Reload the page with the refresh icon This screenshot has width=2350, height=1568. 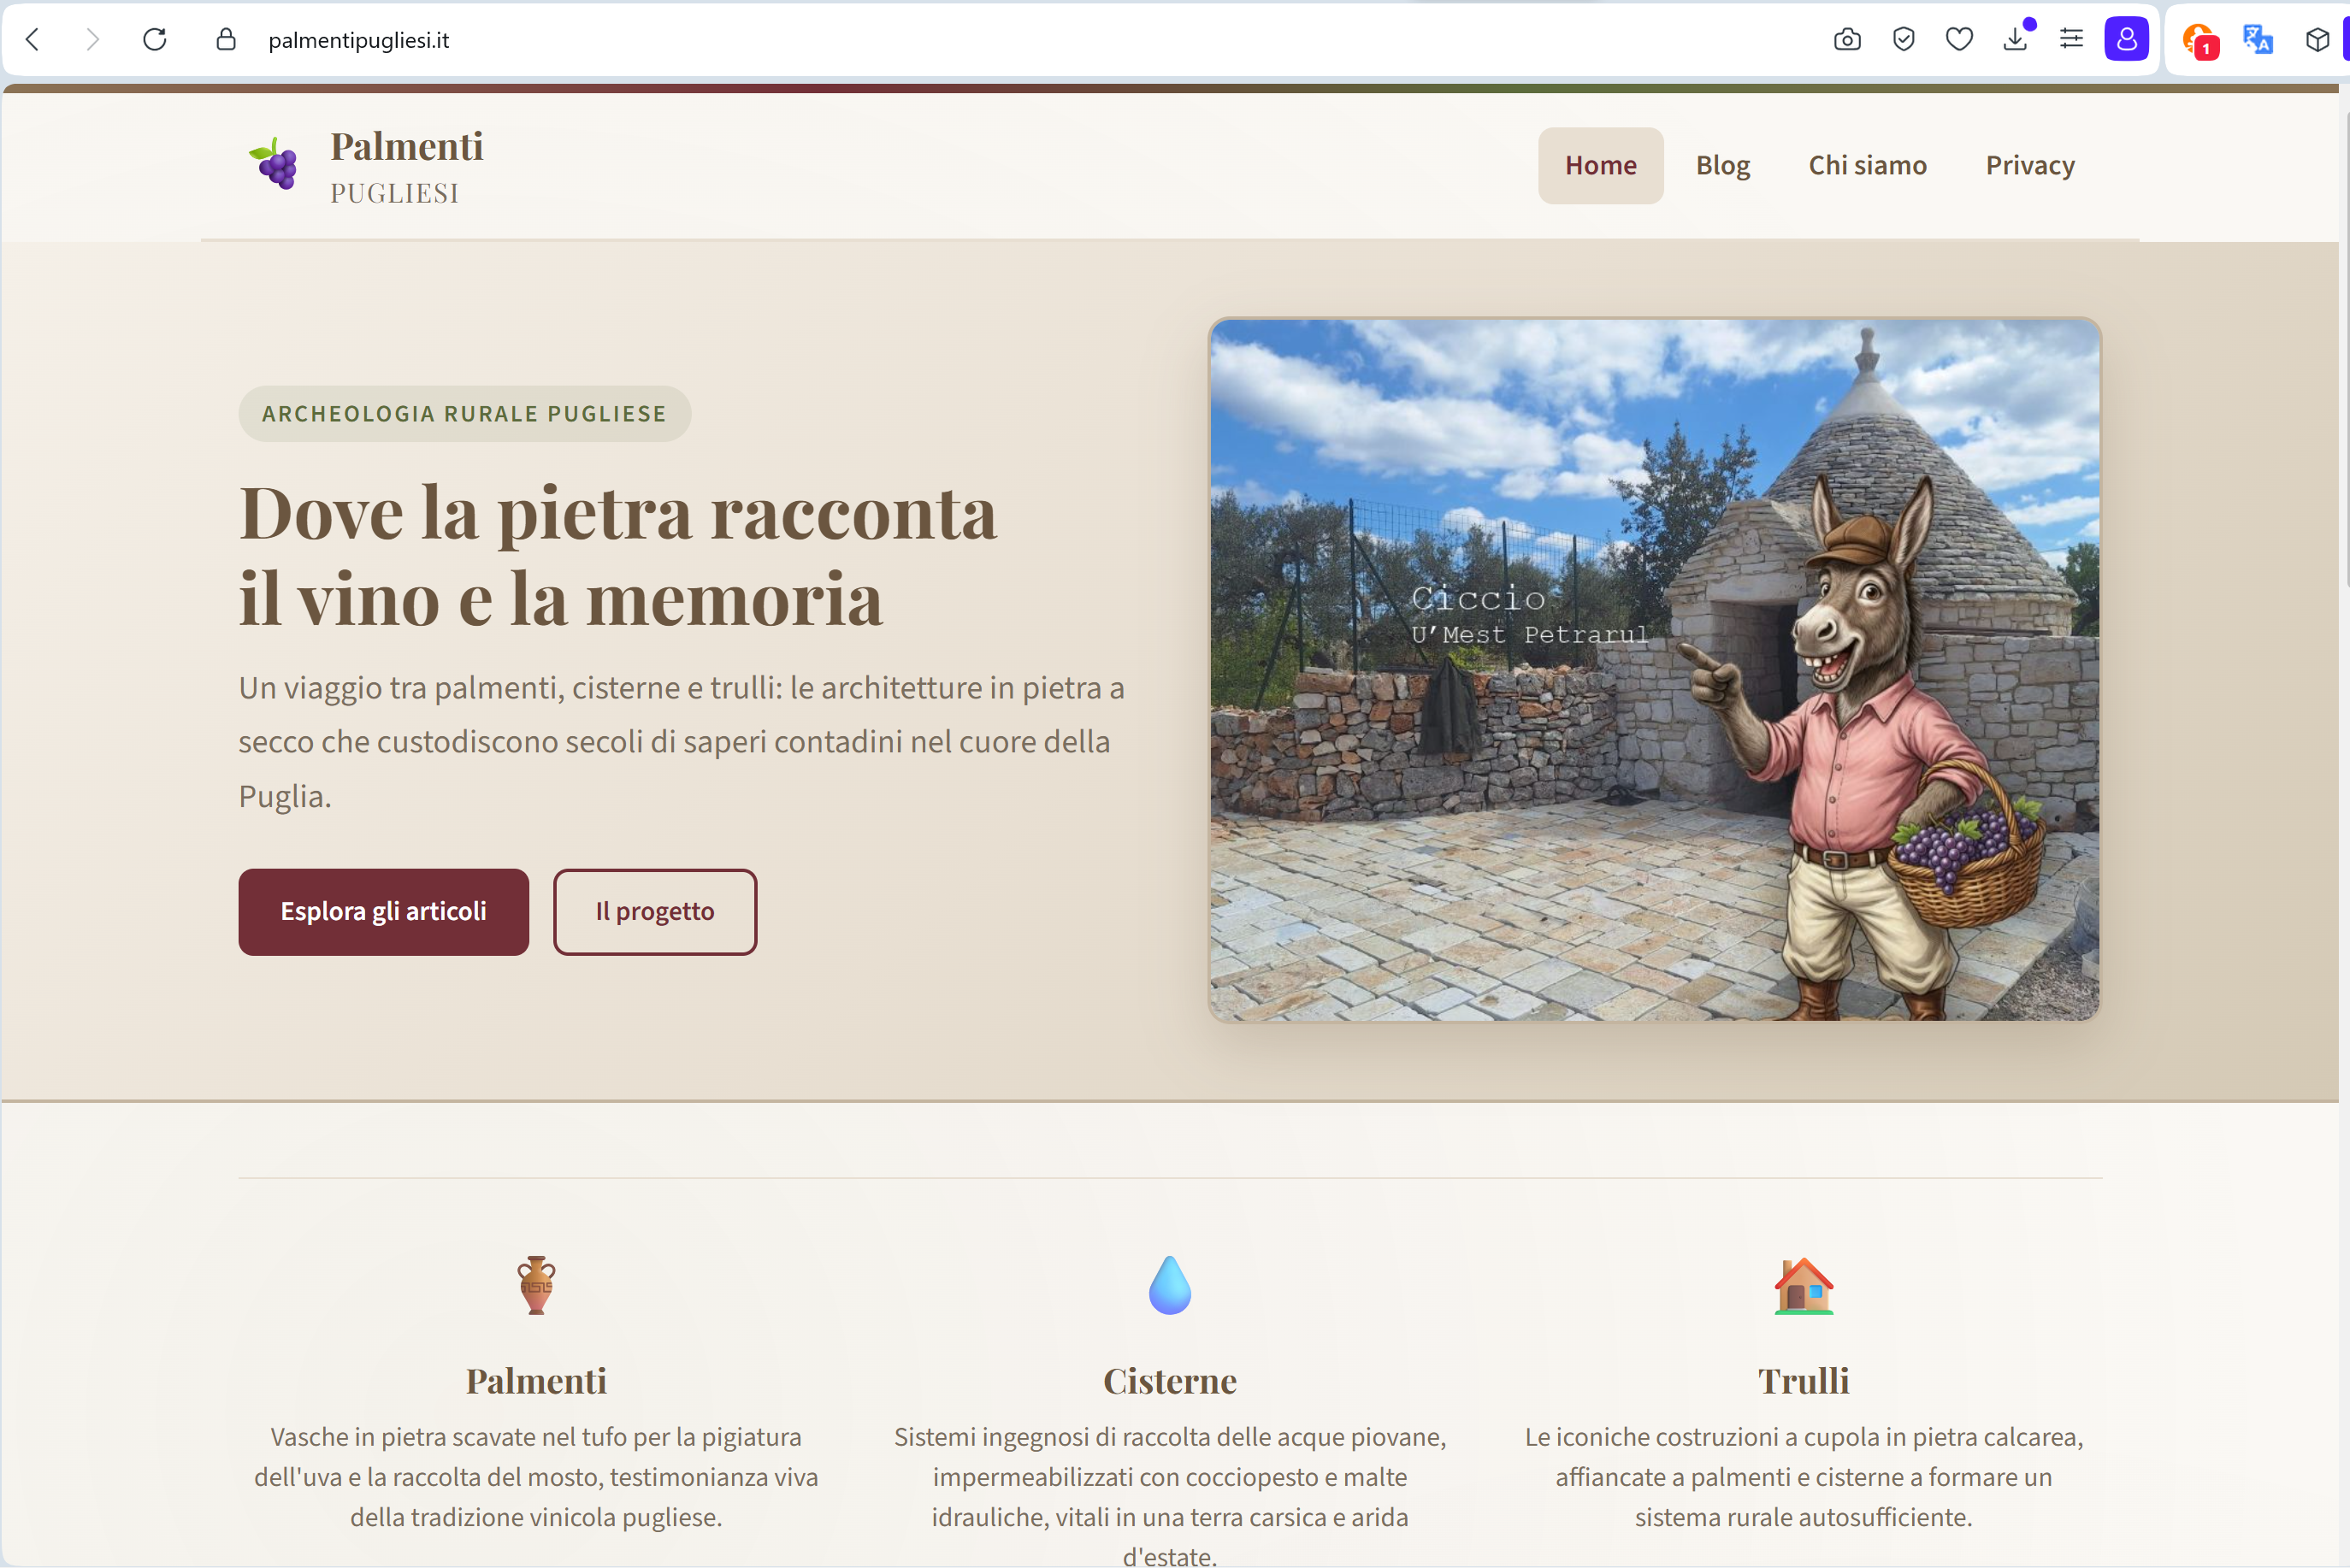(x=155, y=40)
